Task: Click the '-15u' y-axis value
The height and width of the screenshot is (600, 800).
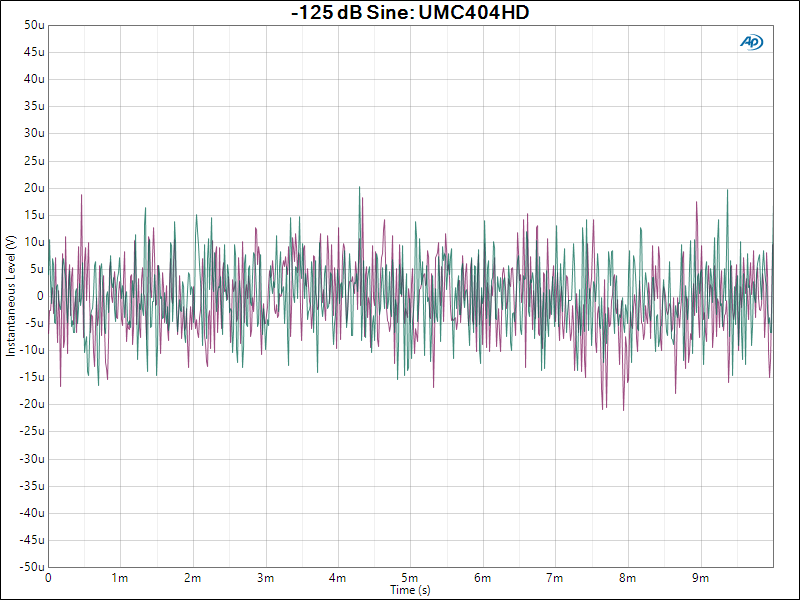Action: coord(32,378)
